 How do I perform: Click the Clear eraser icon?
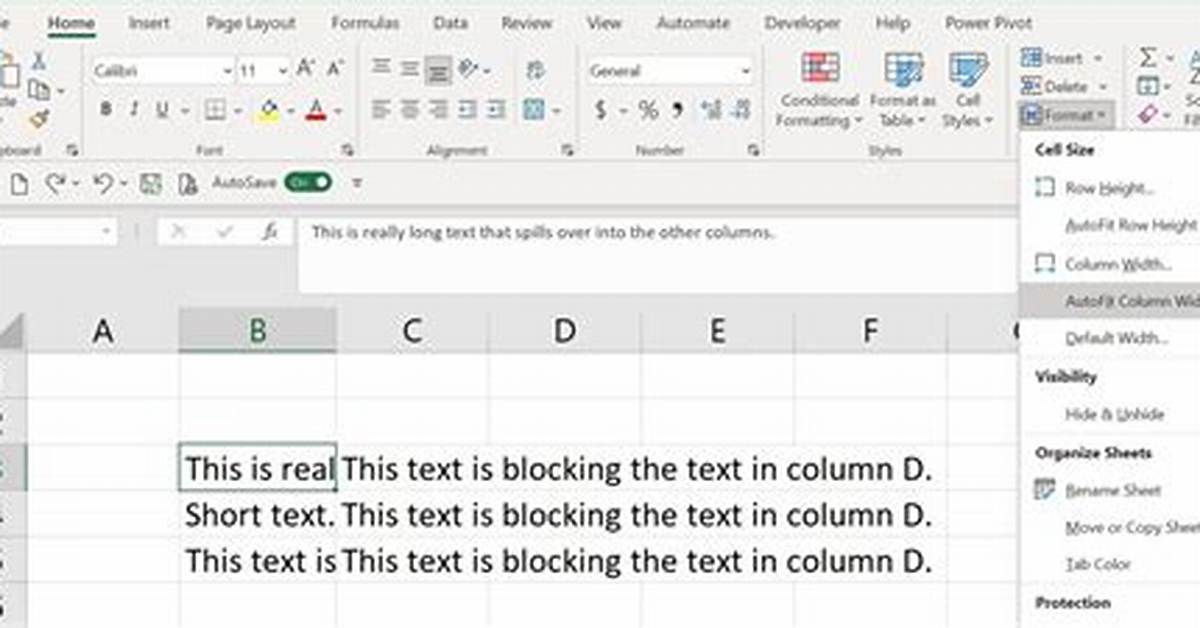click(x=1147, y=116)
